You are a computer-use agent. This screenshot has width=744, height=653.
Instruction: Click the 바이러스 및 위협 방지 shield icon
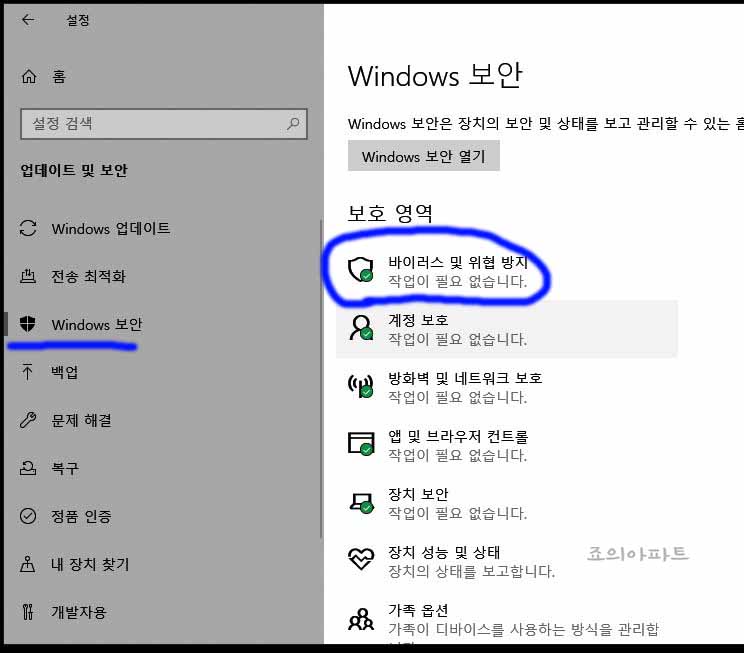(x=361, y=270)
